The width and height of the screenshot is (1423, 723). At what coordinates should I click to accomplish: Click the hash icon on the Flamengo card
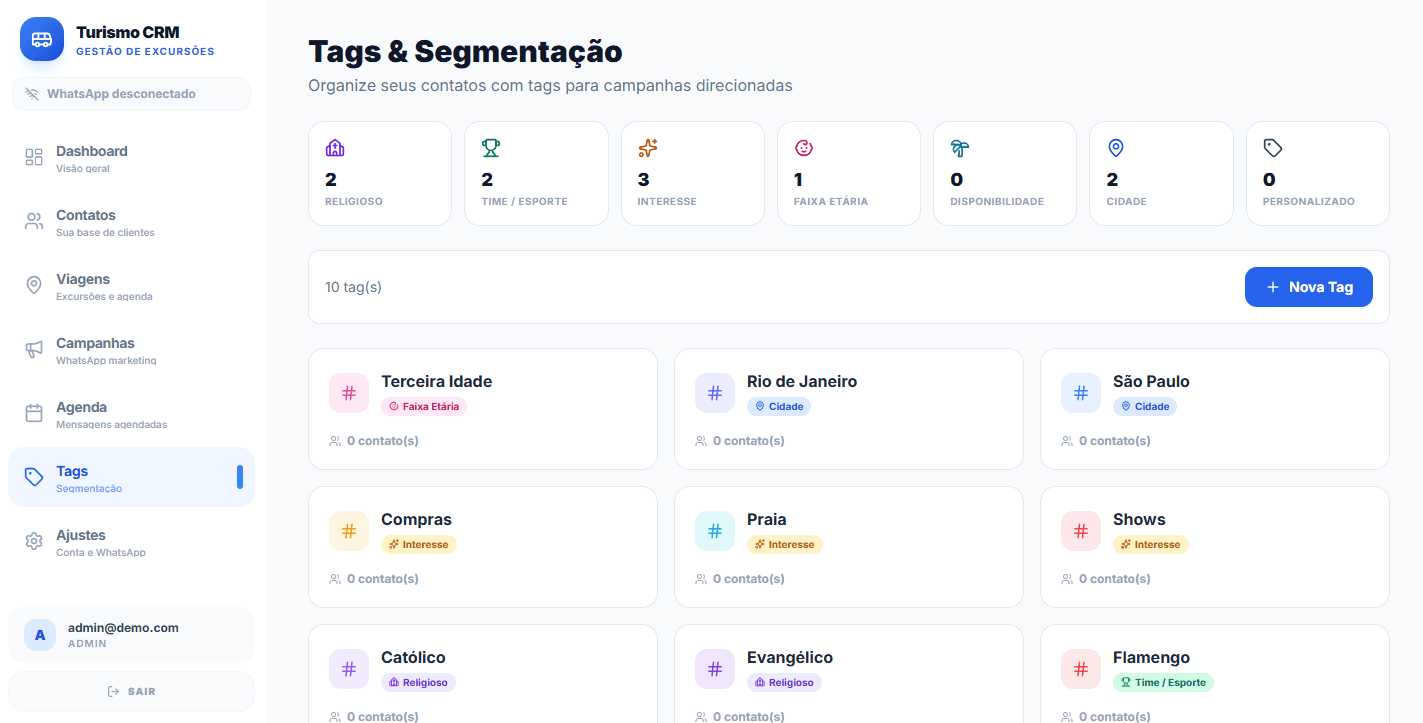coord(1080,669)
